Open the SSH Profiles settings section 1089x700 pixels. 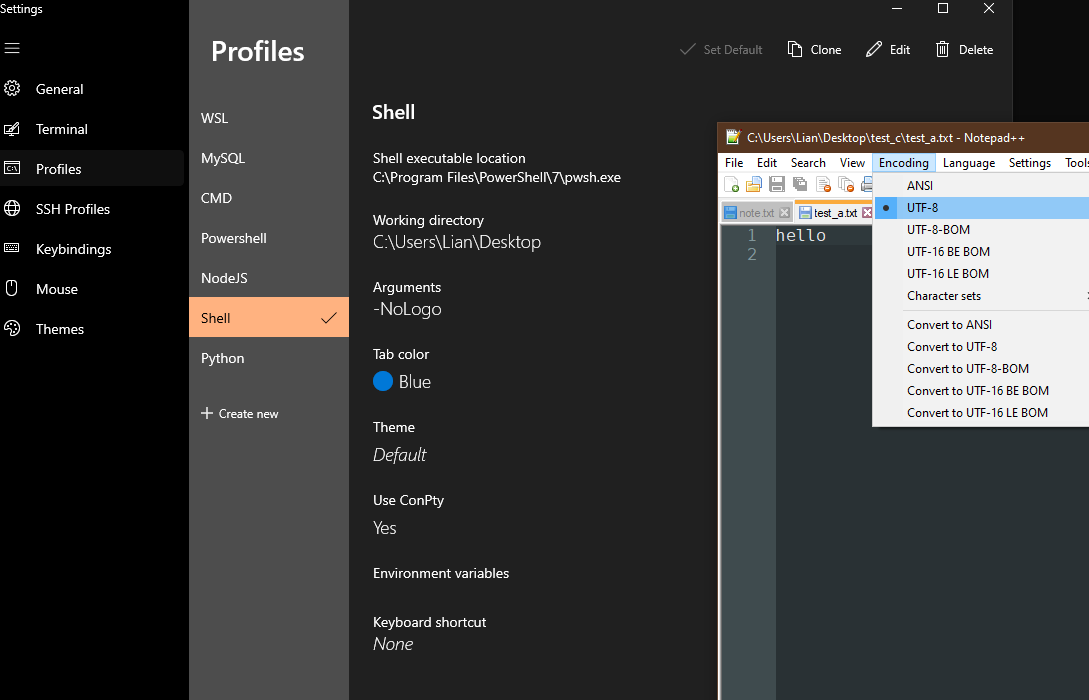(x=72, y=209)
